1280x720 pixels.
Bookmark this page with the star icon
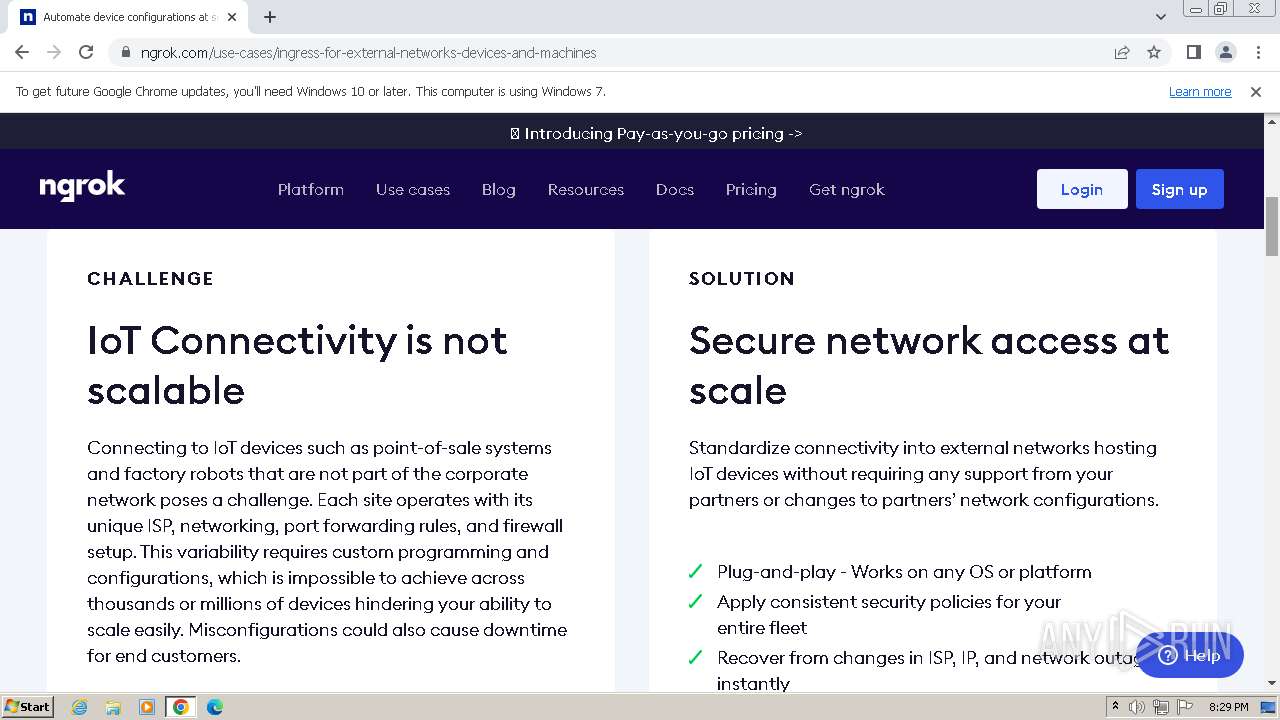click(x=1154, y=52)
